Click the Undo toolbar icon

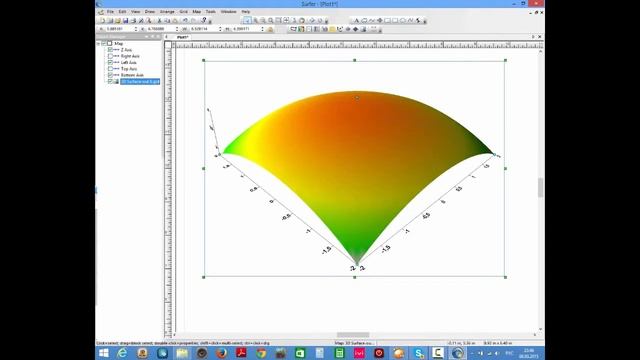tap(186, 20)
